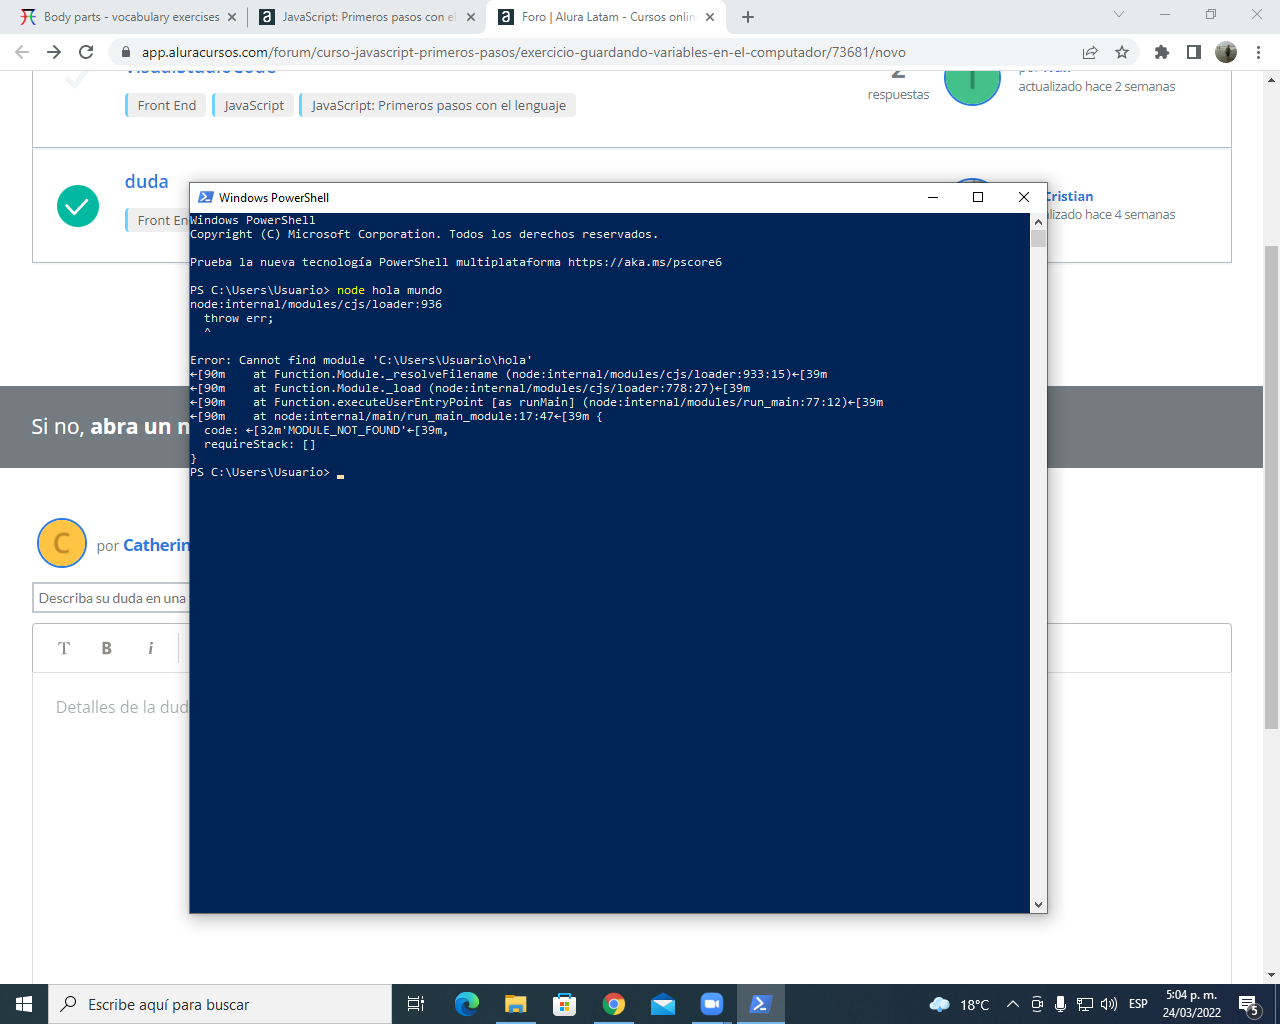Click the PowerShell window title bar icon
The height and width of the screenshot is (1024, 1280).
[x=206, y=197]
